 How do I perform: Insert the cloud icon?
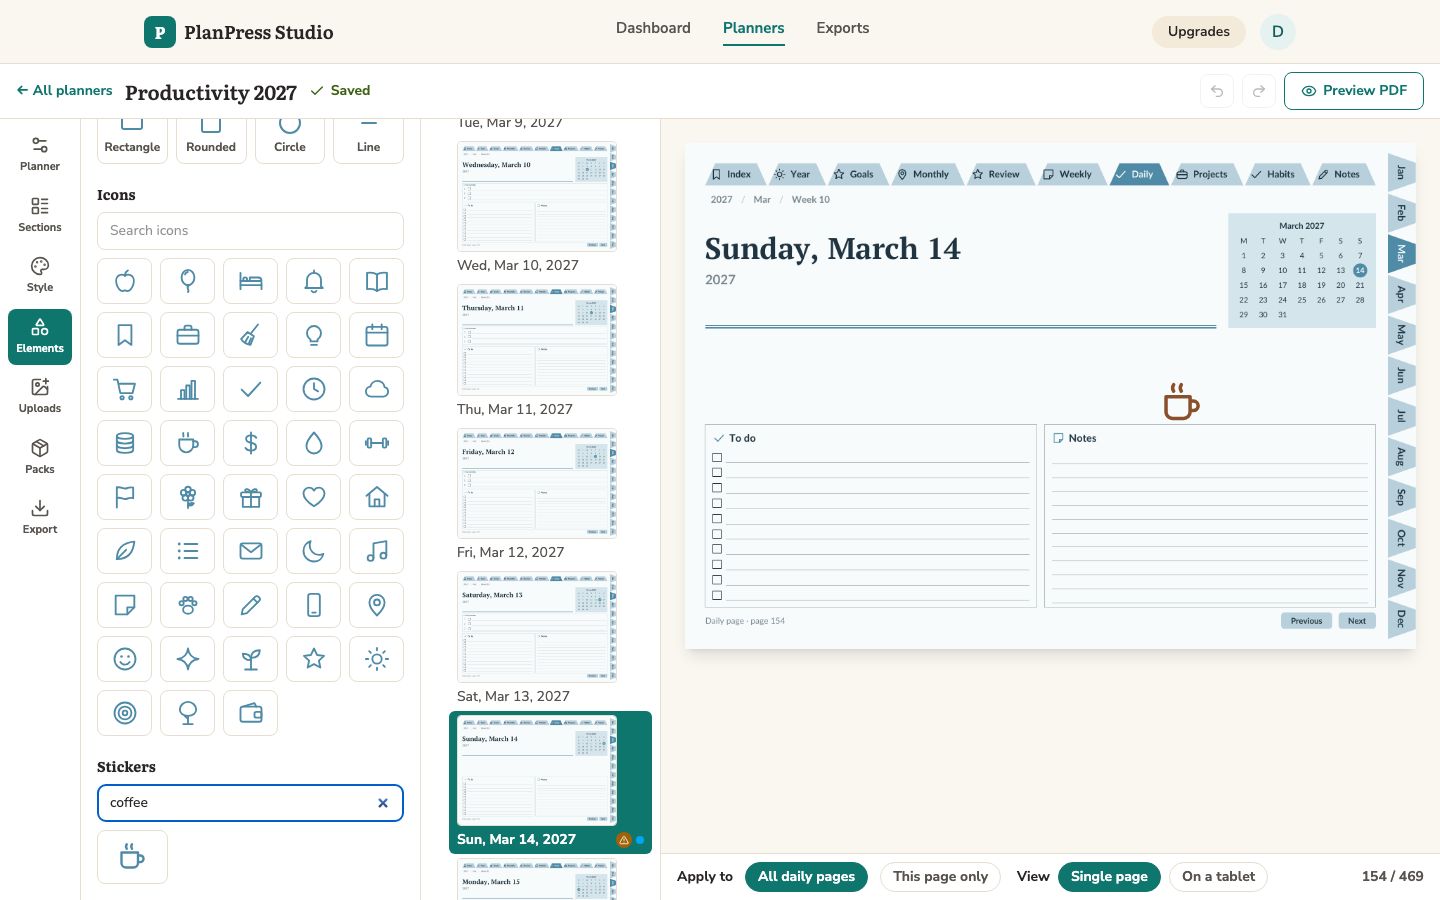pyautogui.click(x=377, y=389)
